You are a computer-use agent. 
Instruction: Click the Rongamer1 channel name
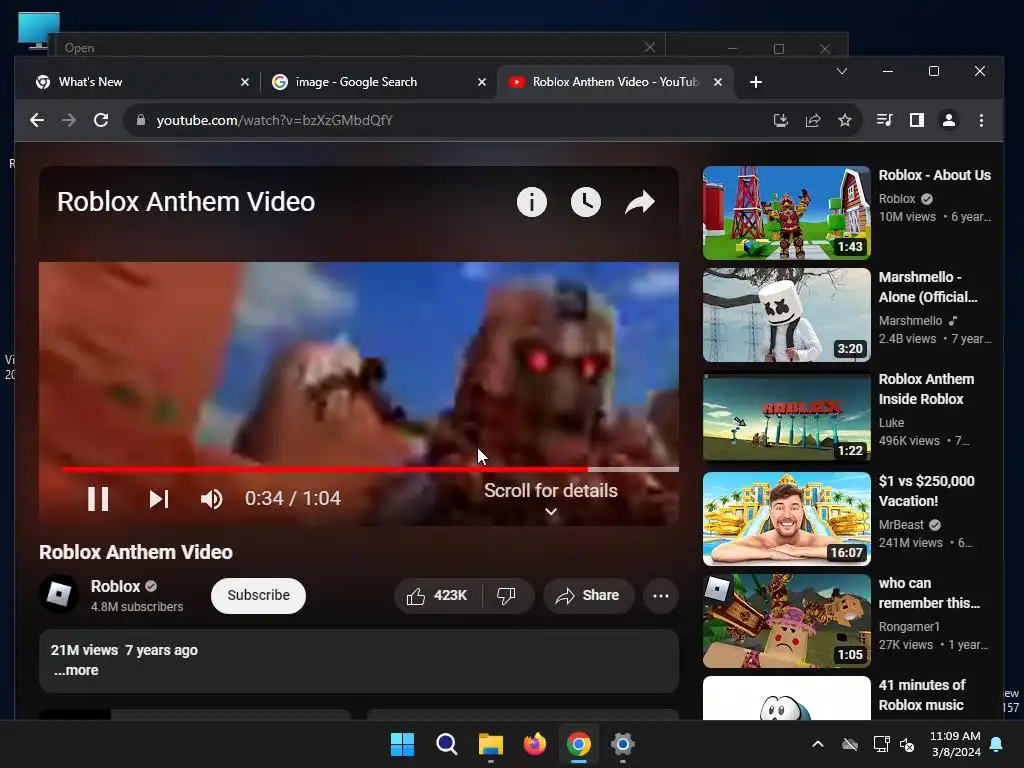click(x=909, y=627)
